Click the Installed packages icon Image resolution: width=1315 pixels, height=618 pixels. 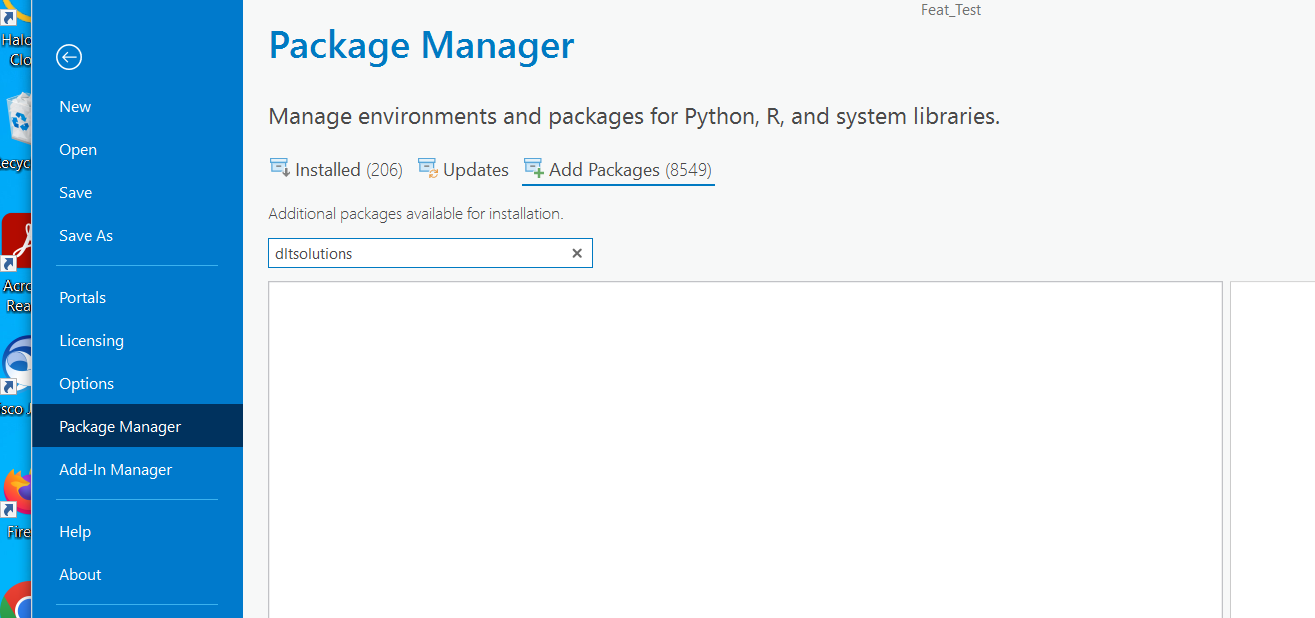(280, 168)
